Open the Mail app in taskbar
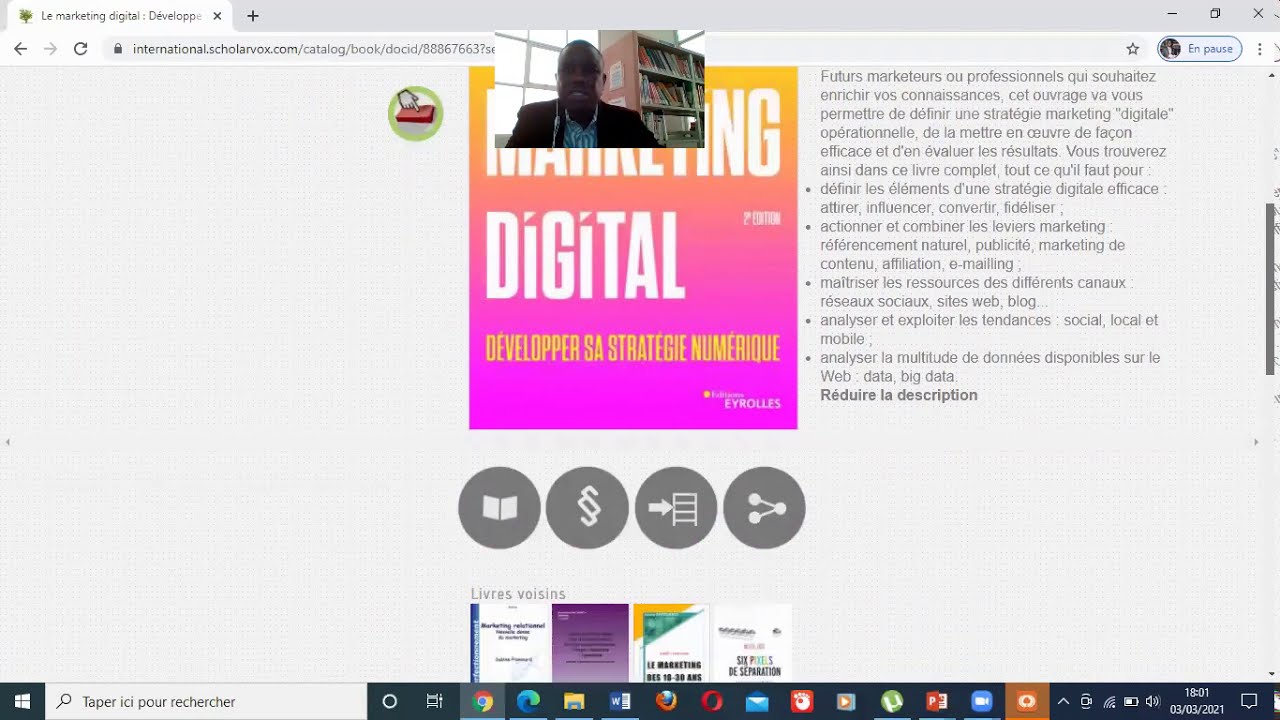The image size is (1280, 720). click(757, 701)
